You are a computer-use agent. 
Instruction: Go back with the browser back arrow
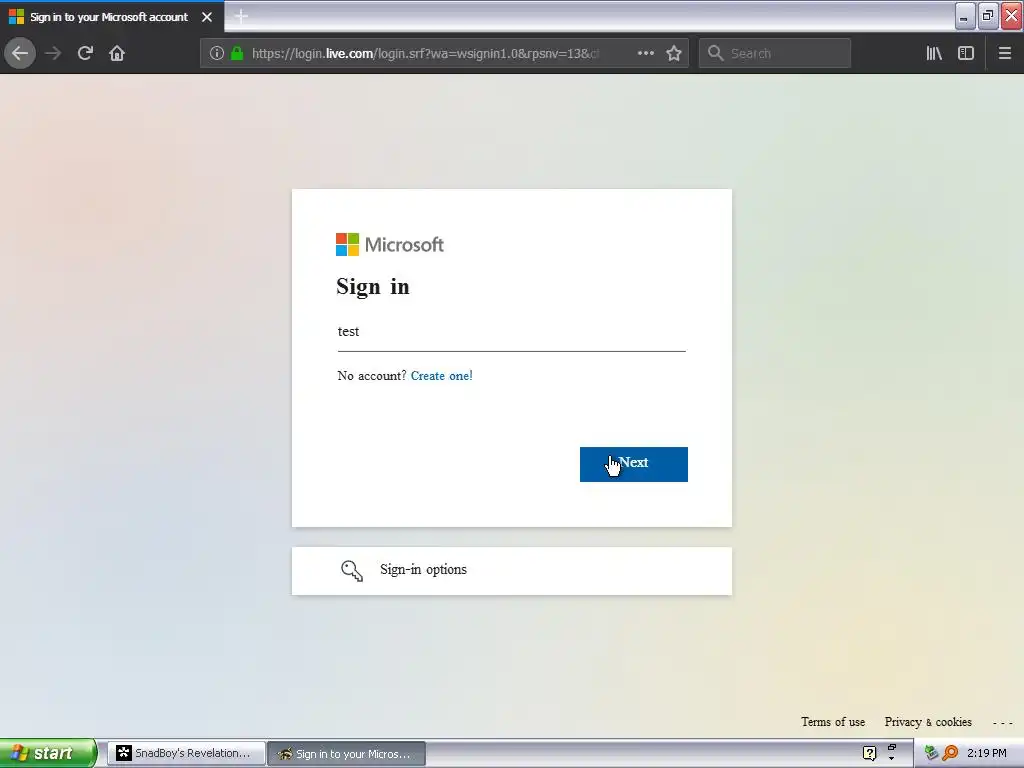click(x=20, y=53)
